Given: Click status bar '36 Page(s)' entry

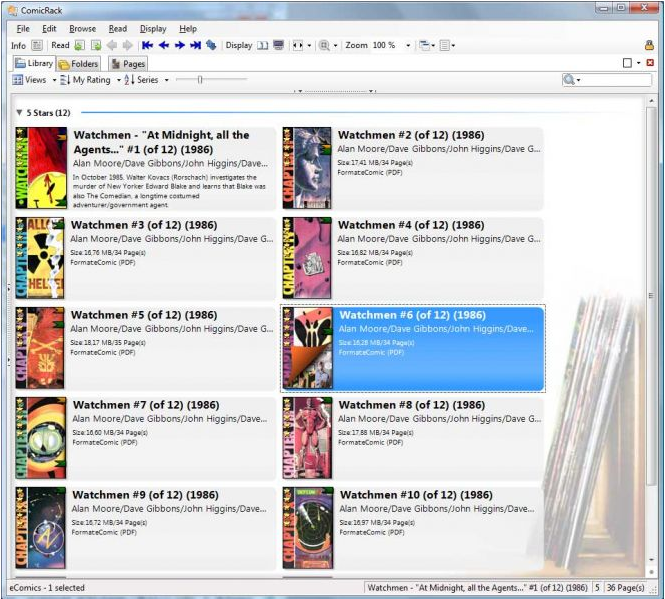Looking at the screenshot, I should (626, 588).
